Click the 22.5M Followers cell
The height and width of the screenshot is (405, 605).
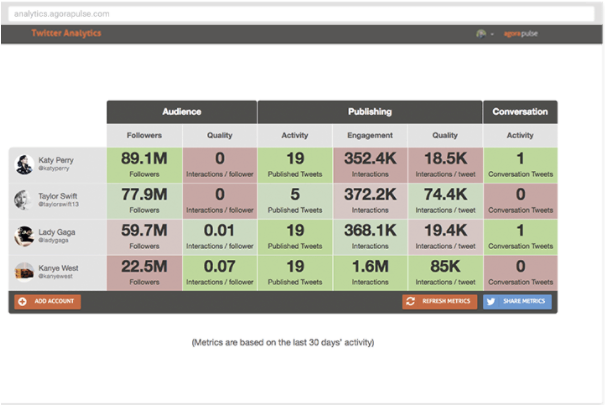[x=144, y=273]
